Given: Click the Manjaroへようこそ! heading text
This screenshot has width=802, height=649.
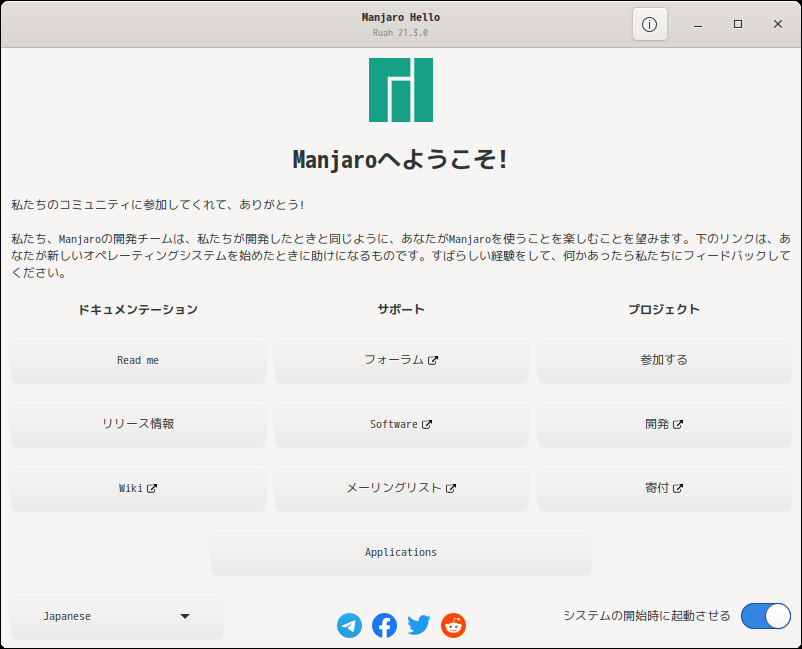Looking at the screenshot, I should coord(401,159).
